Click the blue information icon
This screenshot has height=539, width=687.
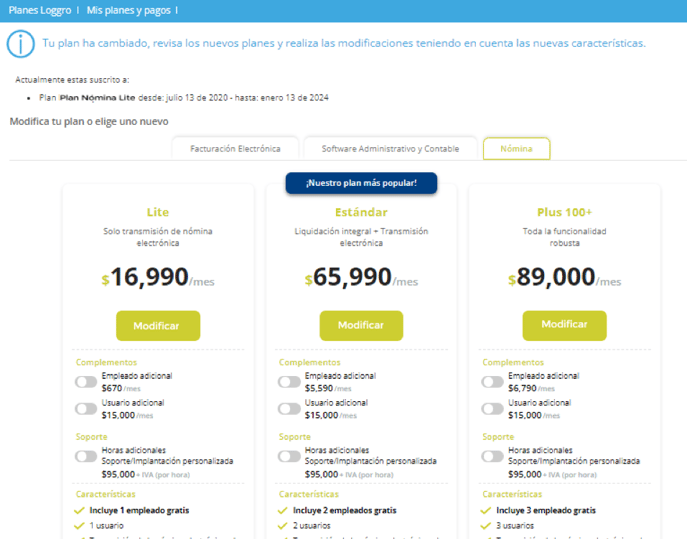pyautogui.click(x=21, y=43)
